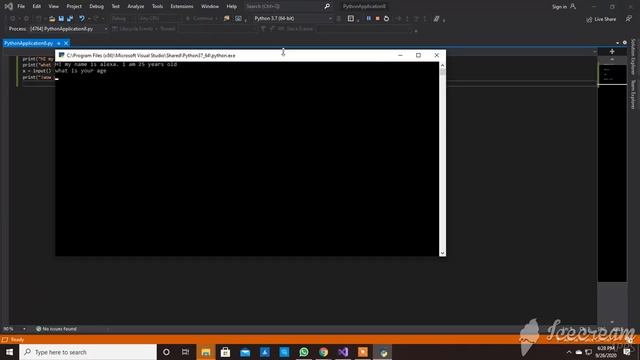Viewport: 640px width, 360px height.
Task: Click the No issues found status indicator
Action: (56, 329)
